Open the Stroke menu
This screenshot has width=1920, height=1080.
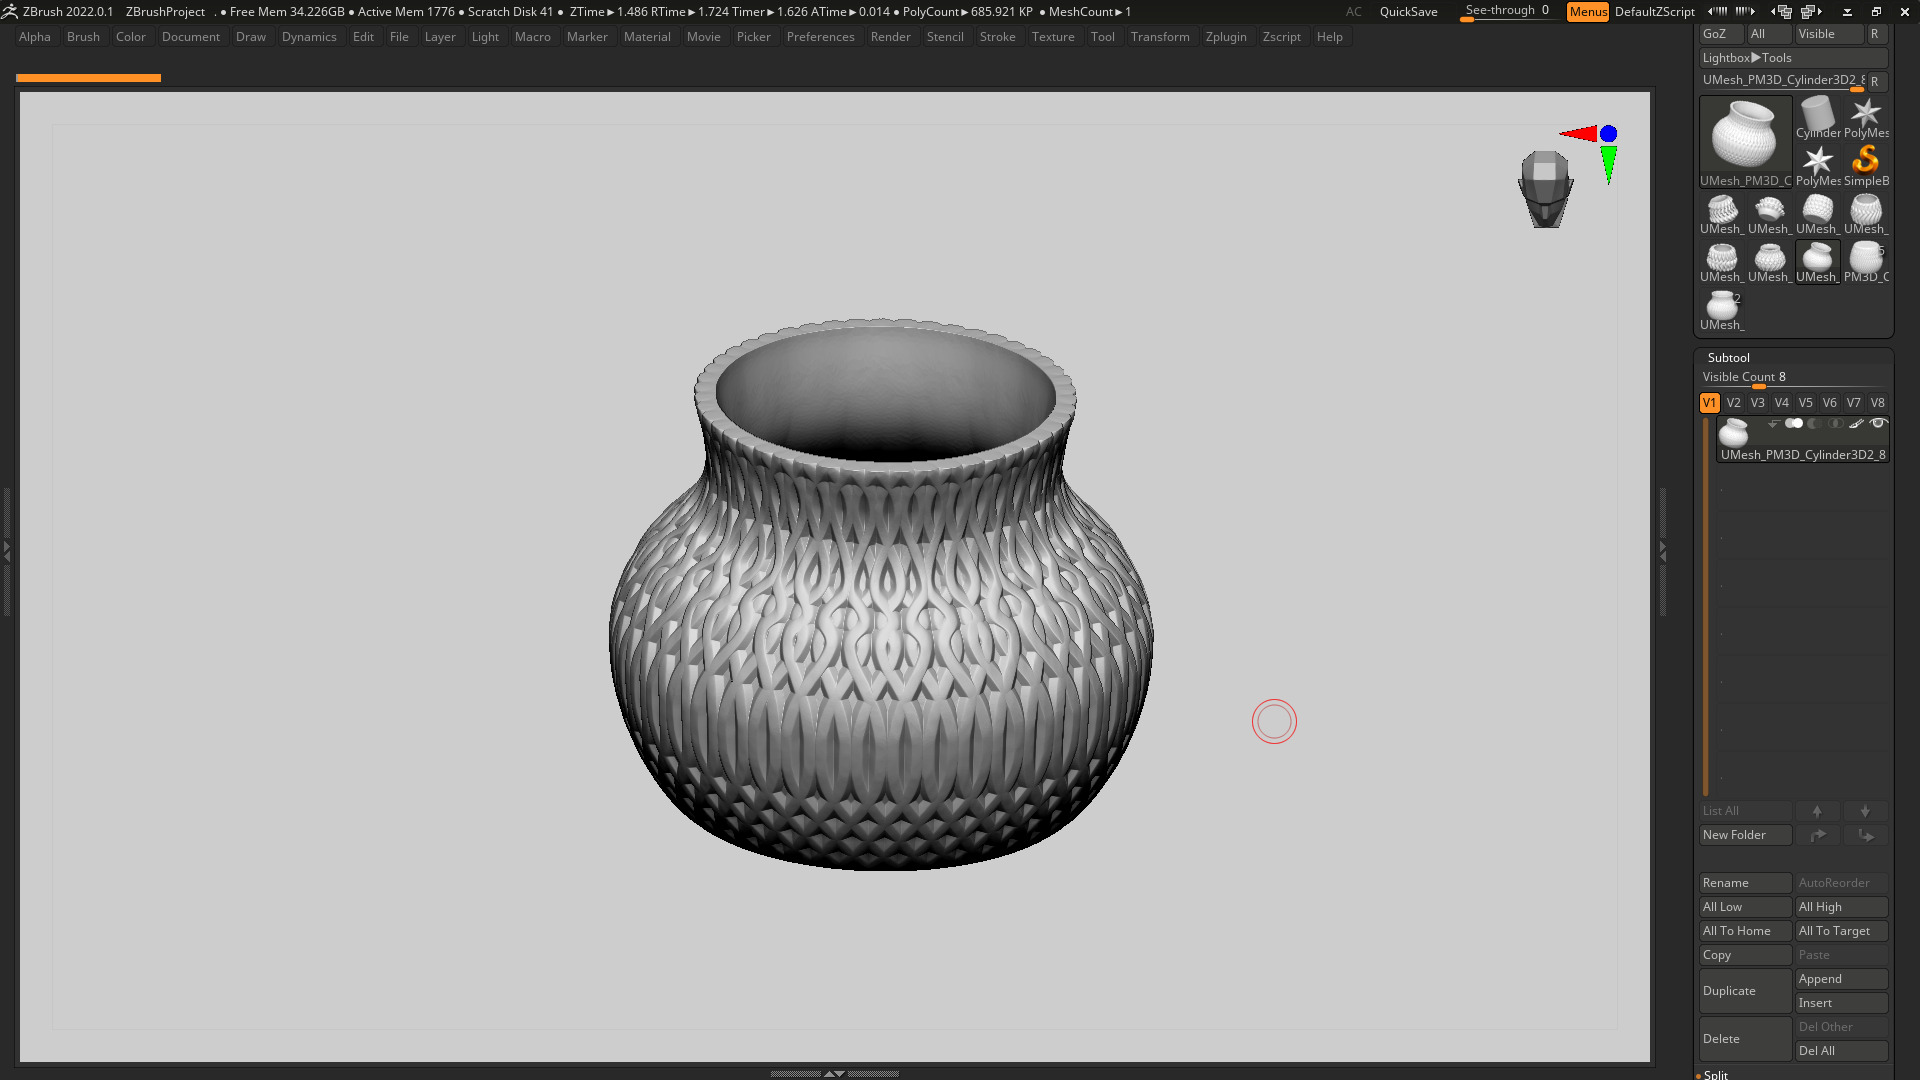pyautogui.click(x=997, y=37)
